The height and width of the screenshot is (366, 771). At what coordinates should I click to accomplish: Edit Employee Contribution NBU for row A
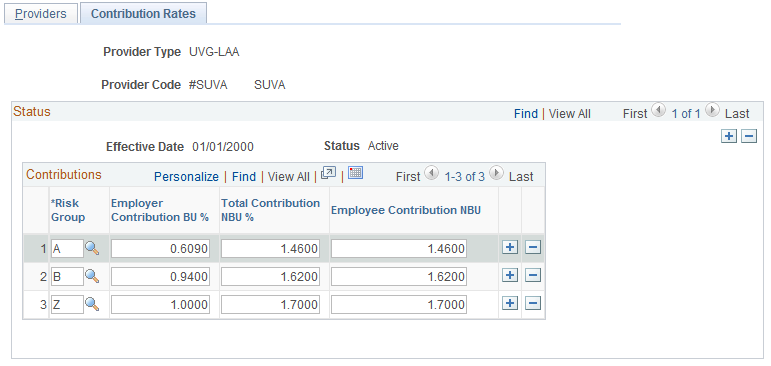point(399,248)
